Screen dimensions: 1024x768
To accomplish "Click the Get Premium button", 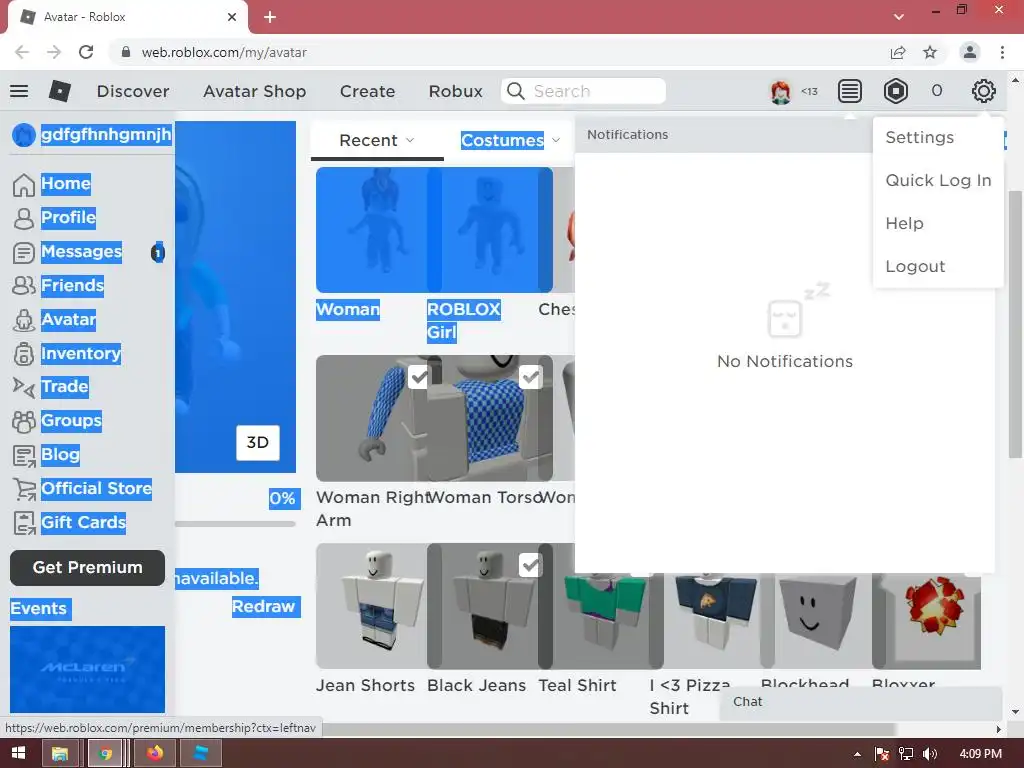I will click(88, 568).
